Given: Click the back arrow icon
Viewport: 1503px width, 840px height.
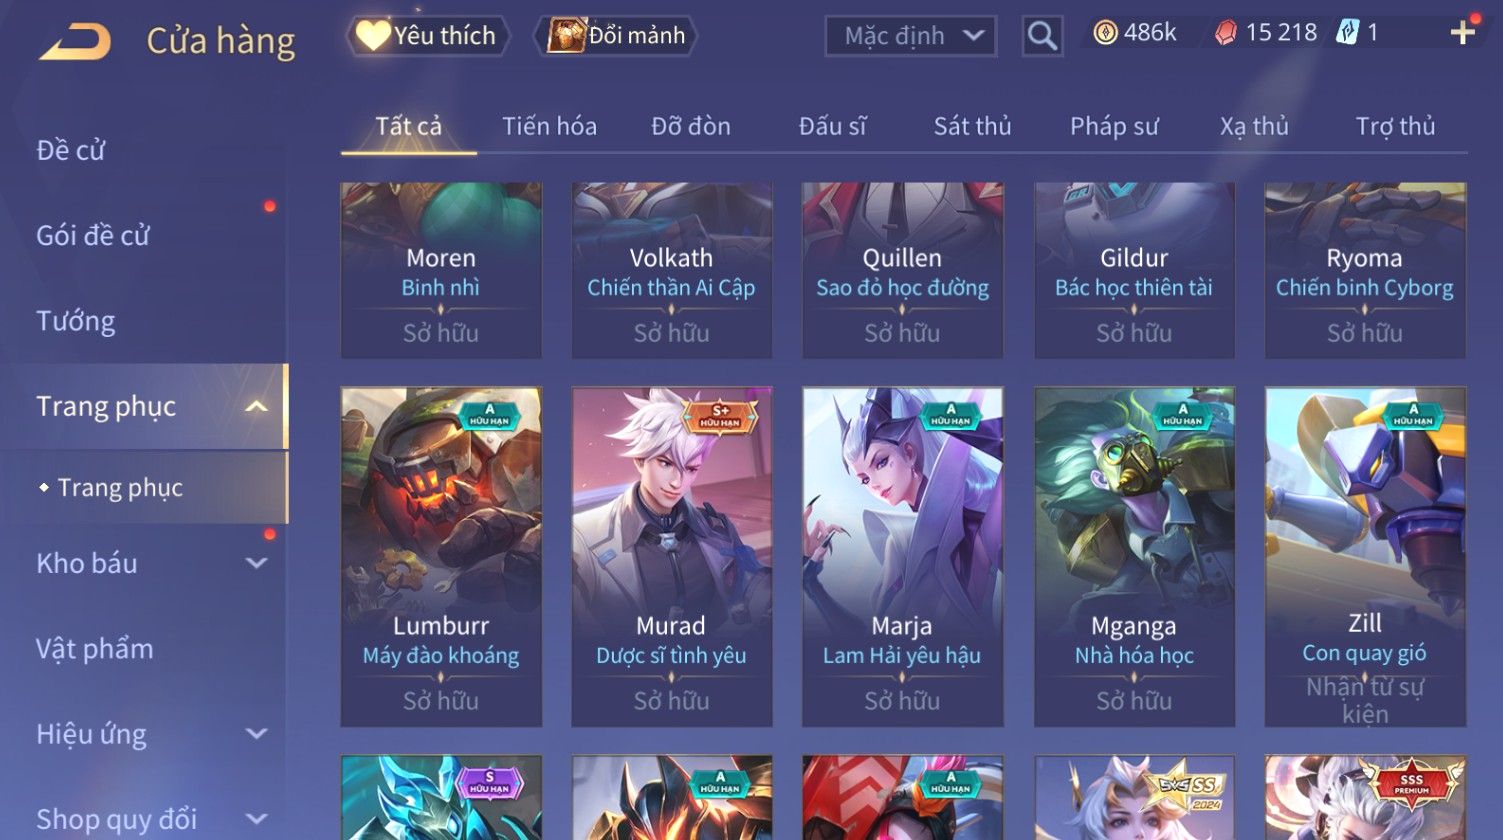Looking at the screenshot, I should 74,41.
